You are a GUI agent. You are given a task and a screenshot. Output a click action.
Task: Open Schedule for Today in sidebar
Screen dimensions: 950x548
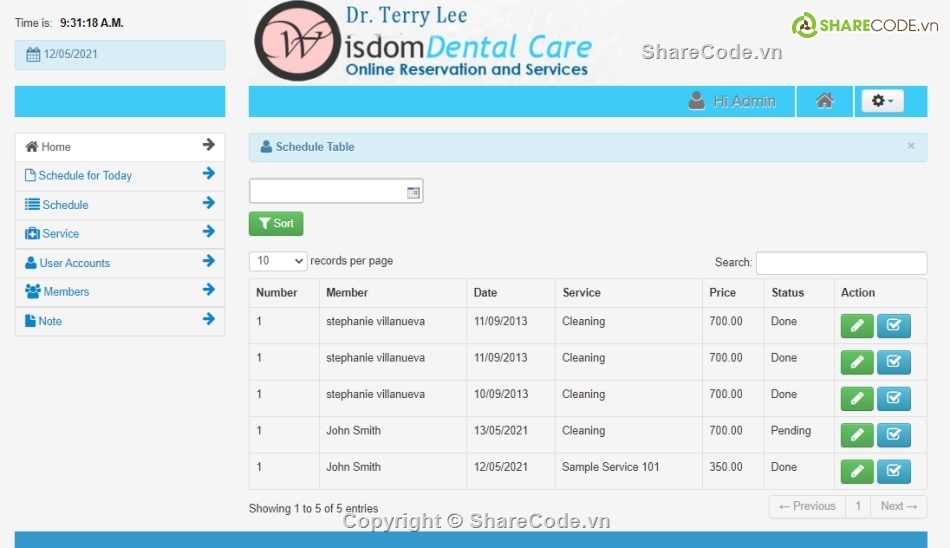coord(85,176)
